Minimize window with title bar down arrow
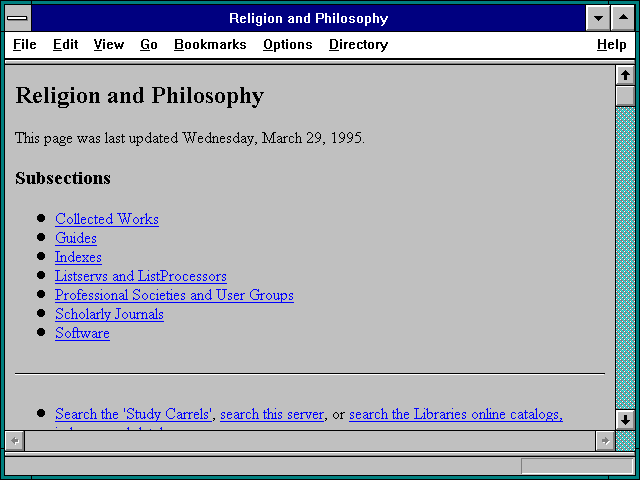This screenshot has width=640, height=480. click(598, 18)
